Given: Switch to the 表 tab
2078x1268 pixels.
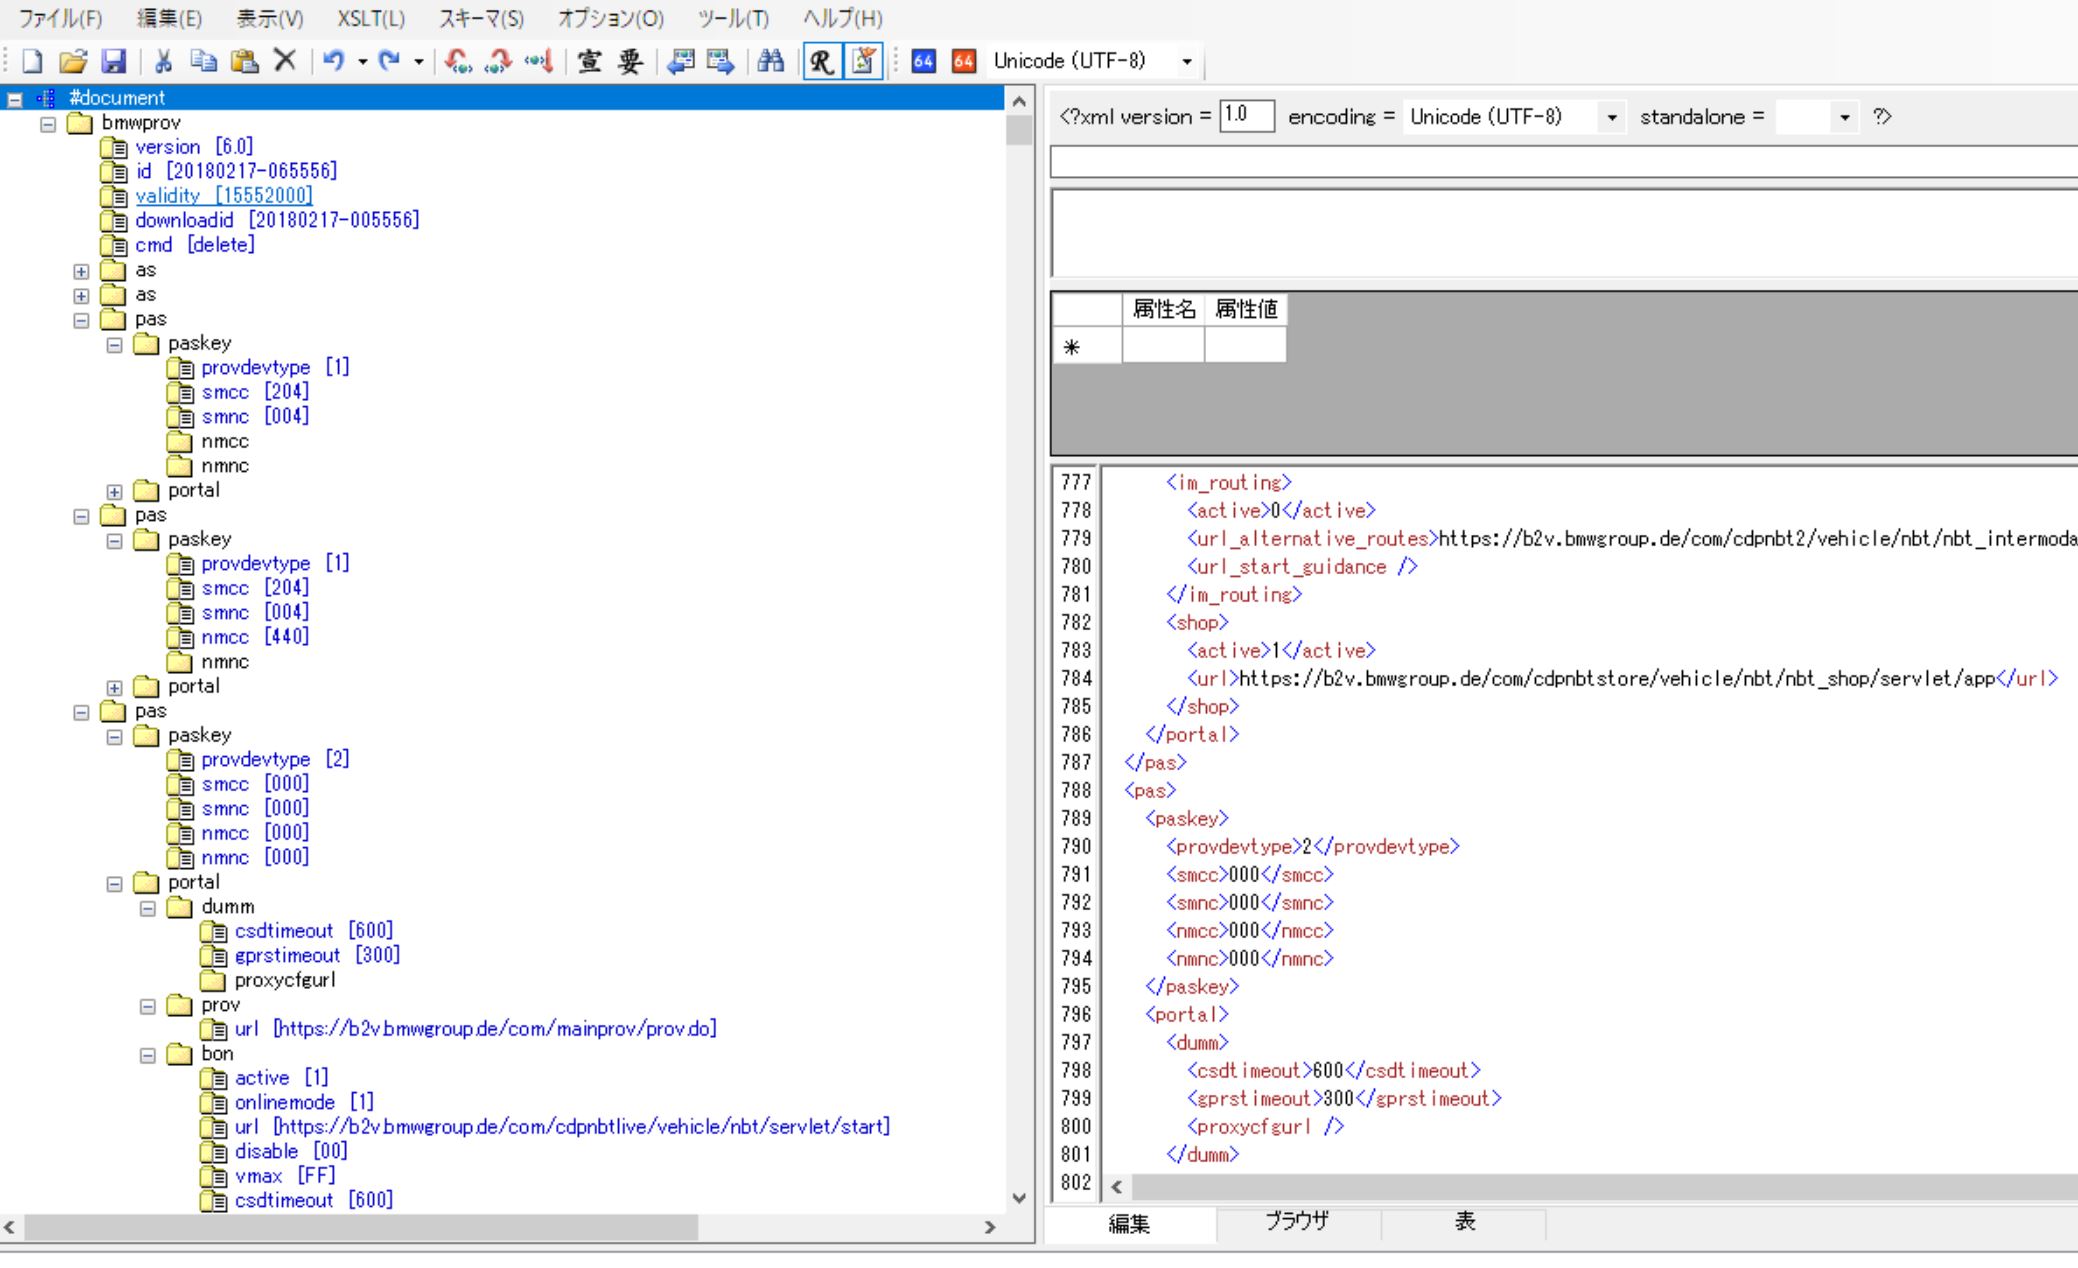Looking at the screenshot, I should pyautogui.click(x=1465, y=1221).
